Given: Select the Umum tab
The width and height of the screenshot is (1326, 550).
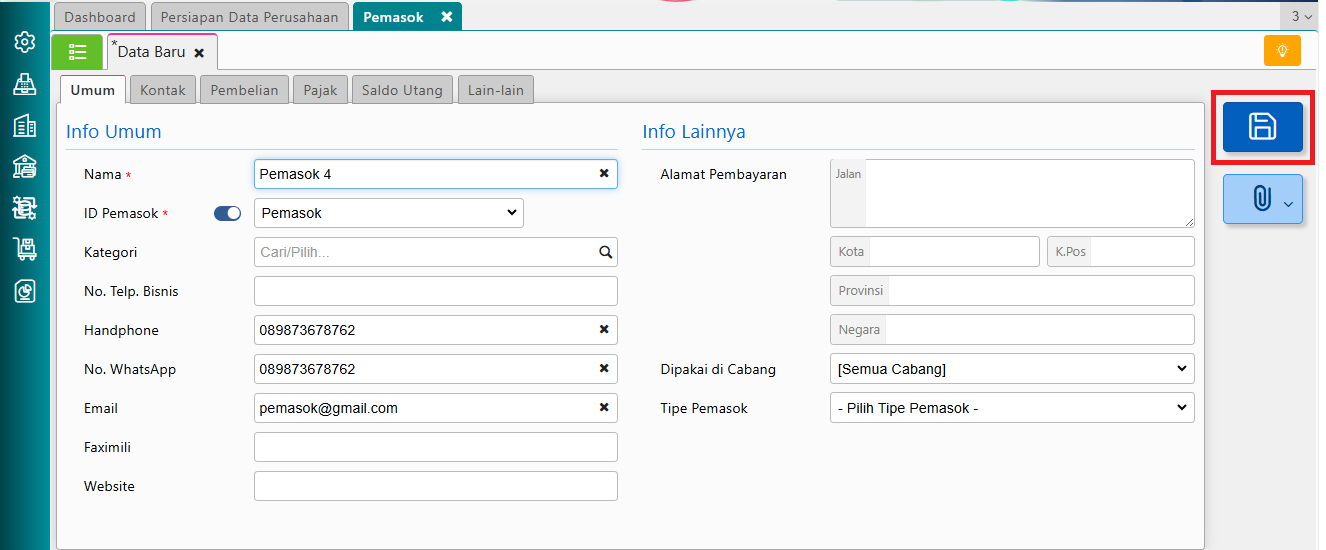Looking at the screenshot, I should [93, 90].
